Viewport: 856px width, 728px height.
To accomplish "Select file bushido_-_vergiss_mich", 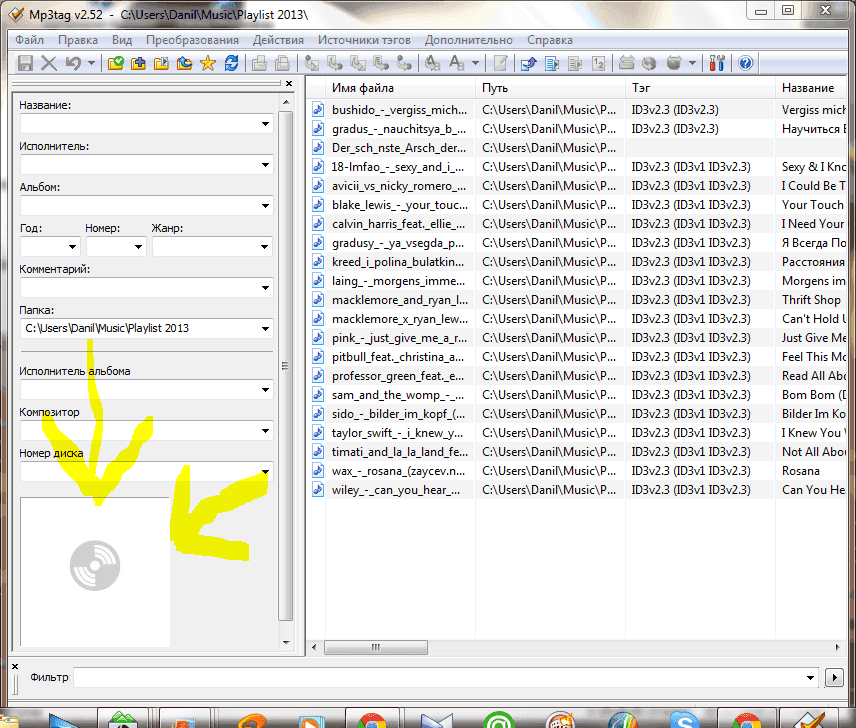I will 399,110.
